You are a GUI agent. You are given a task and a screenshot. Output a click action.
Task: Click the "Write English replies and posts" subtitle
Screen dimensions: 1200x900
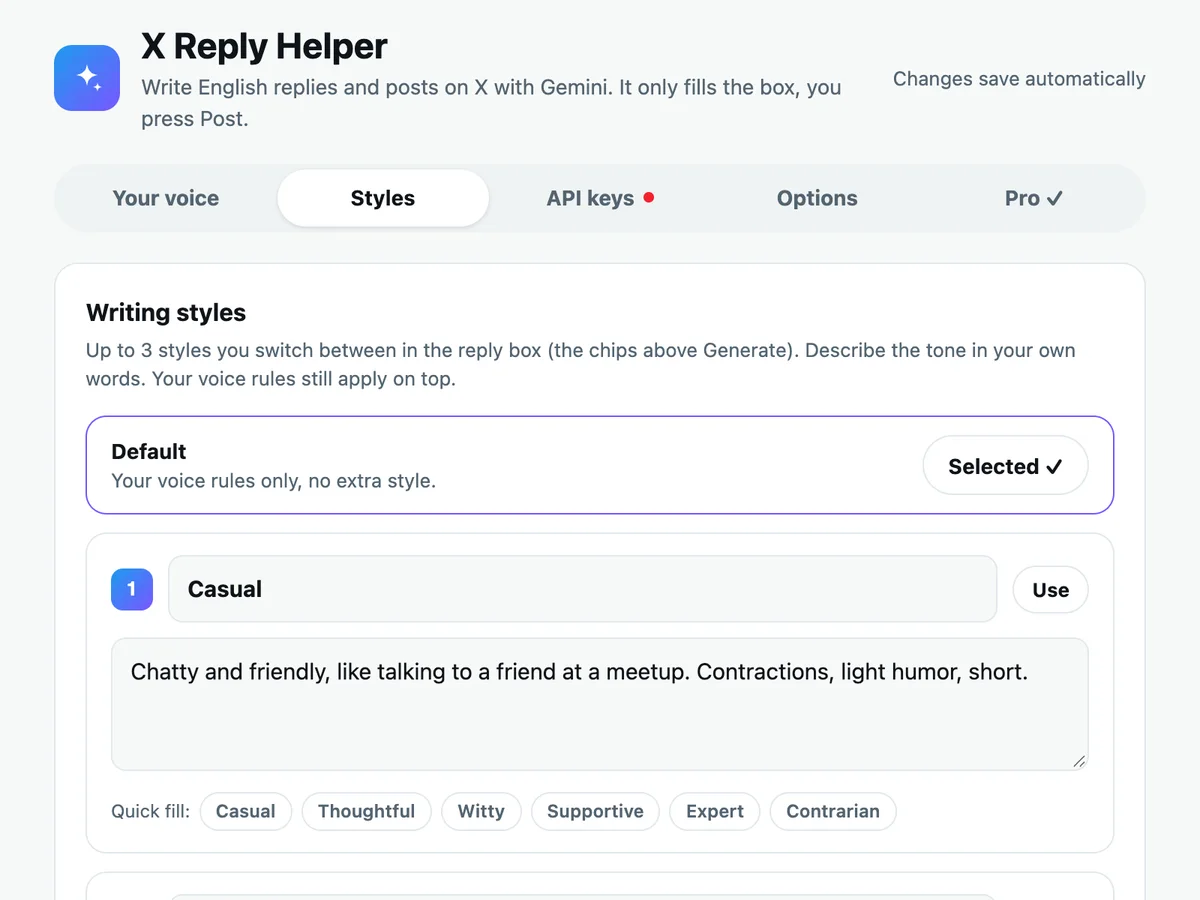tap(491, 103)
